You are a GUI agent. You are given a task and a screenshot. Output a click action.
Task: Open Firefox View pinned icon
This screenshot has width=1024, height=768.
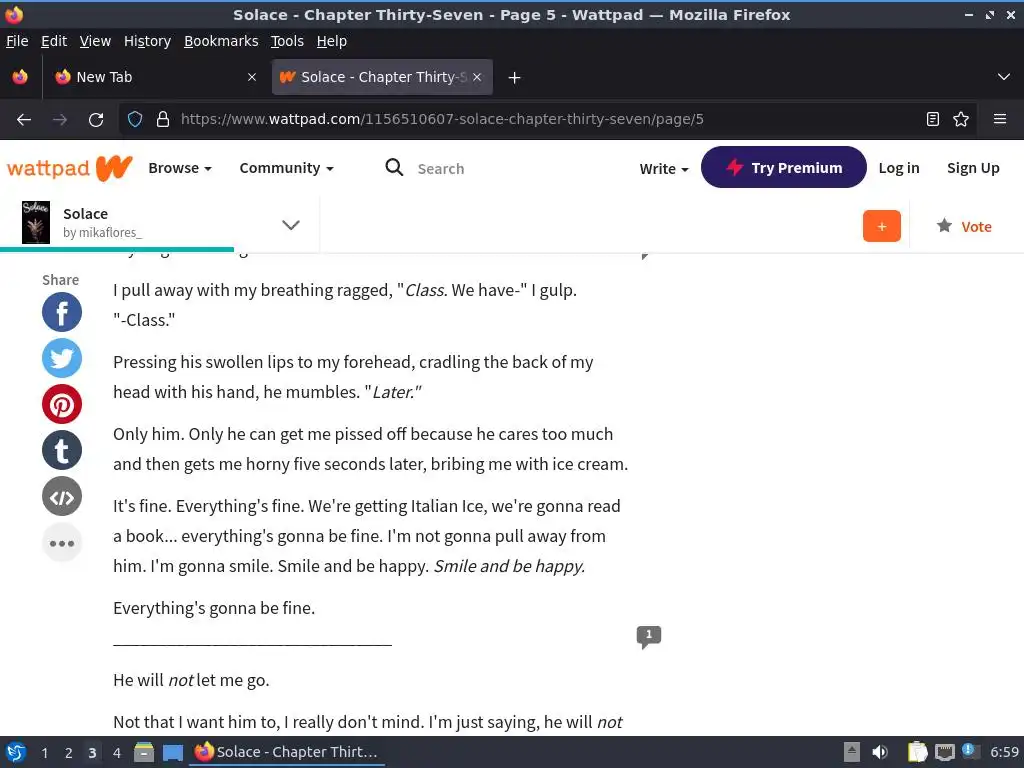(x=20, y=77)
